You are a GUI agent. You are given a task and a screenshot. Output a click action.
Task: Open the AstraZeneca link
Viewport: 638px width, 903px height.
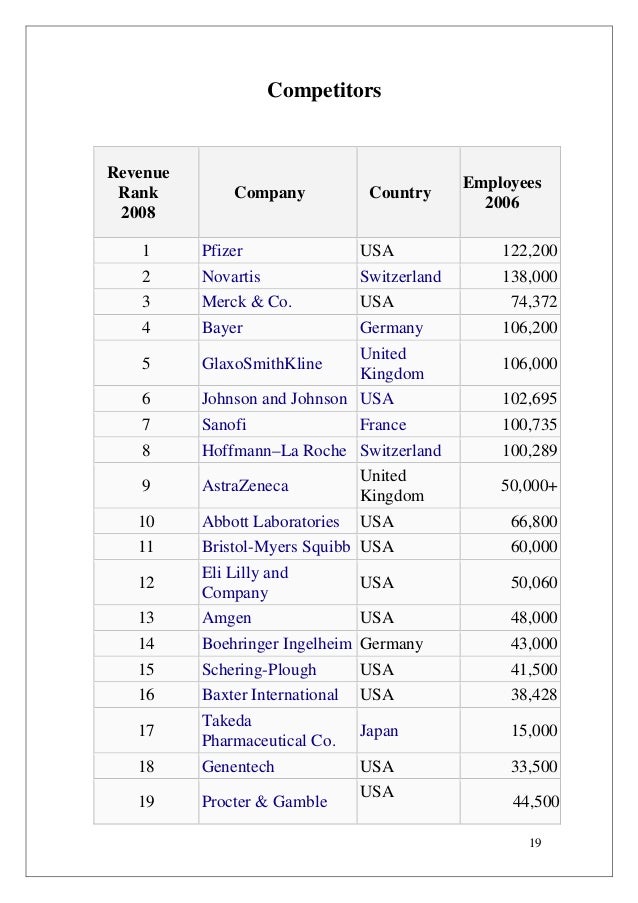pyautogui.click(x=245, y=485)
